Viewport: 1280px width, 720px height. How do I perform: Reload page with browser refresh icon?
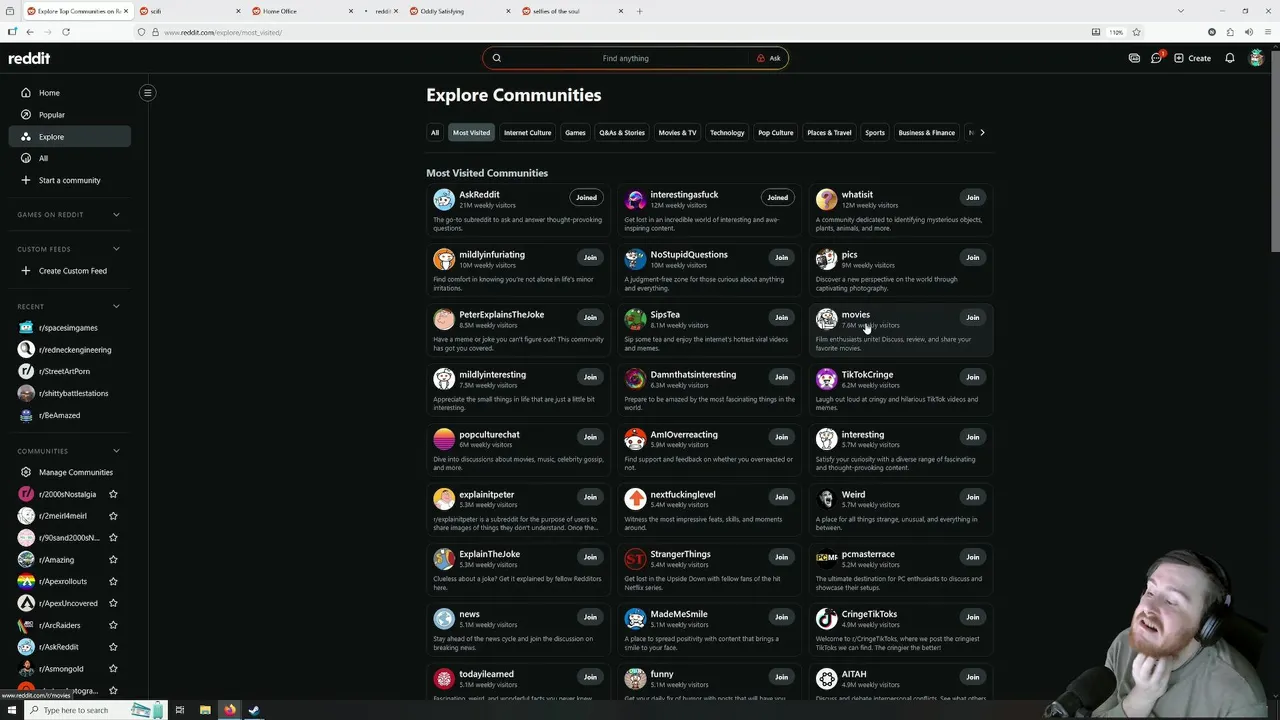[x=66, y=32]
